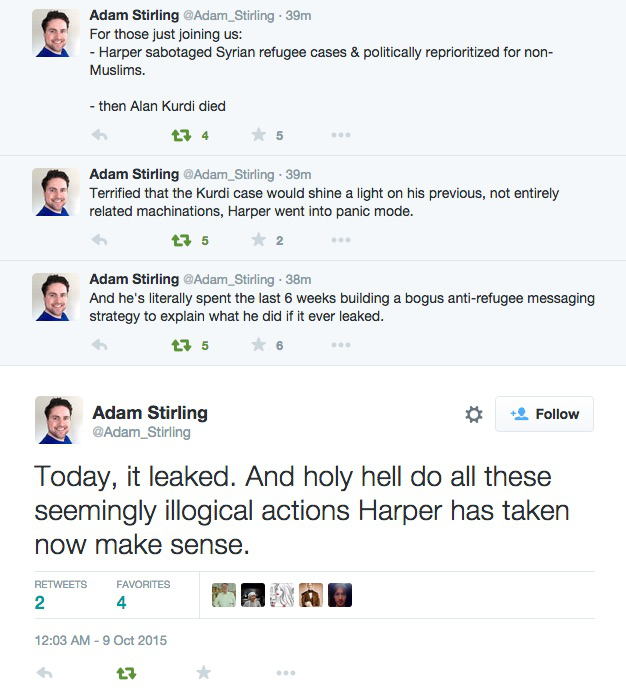Viewport: 626px width, 691px height.
Task: Retweet the 'Terrified that the Kurdi case' tweet
Action: (x=181, y=240)
